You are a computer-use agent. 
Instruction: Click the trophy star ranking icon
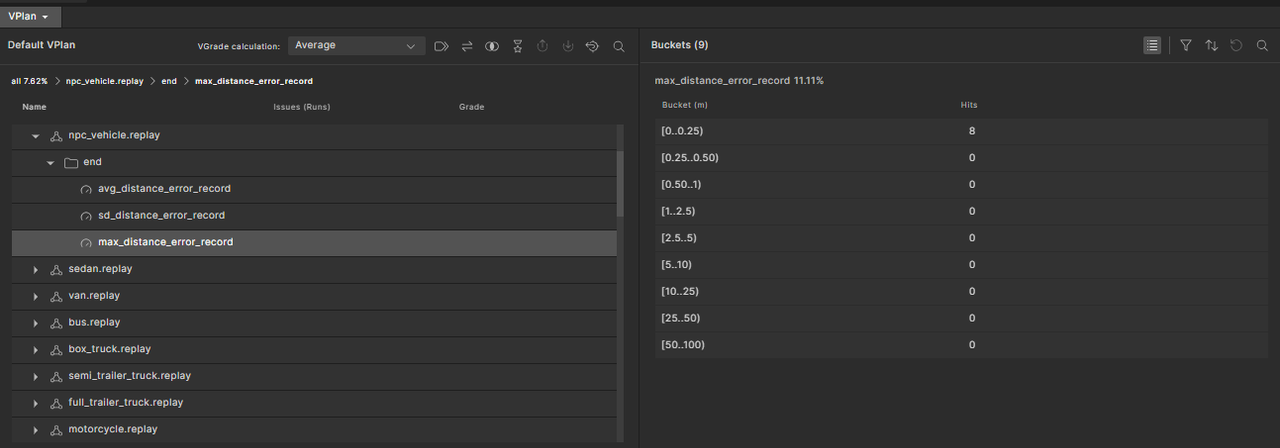tap(517, 46)
